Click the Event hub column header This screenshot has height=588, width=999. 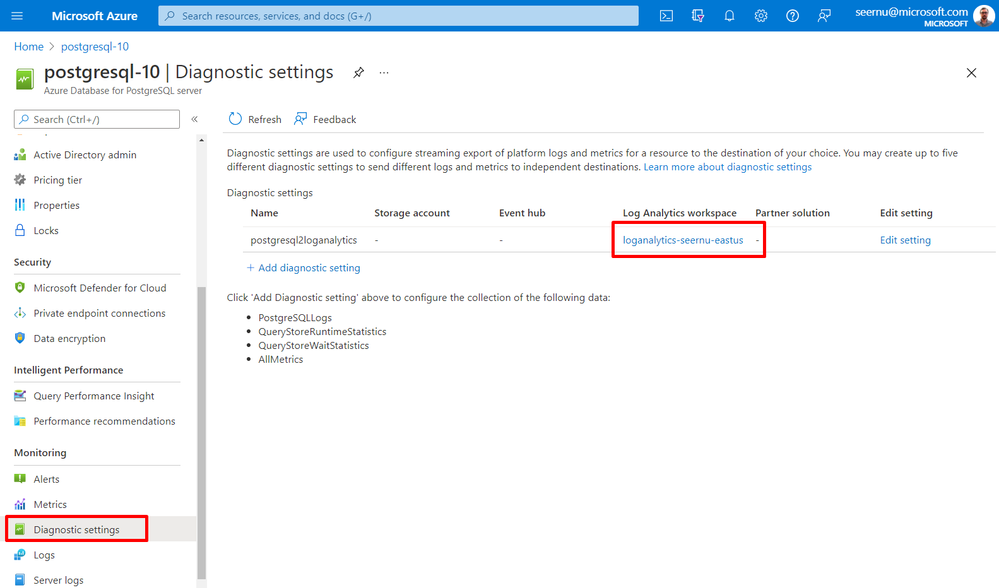click(x=522, y=213)
